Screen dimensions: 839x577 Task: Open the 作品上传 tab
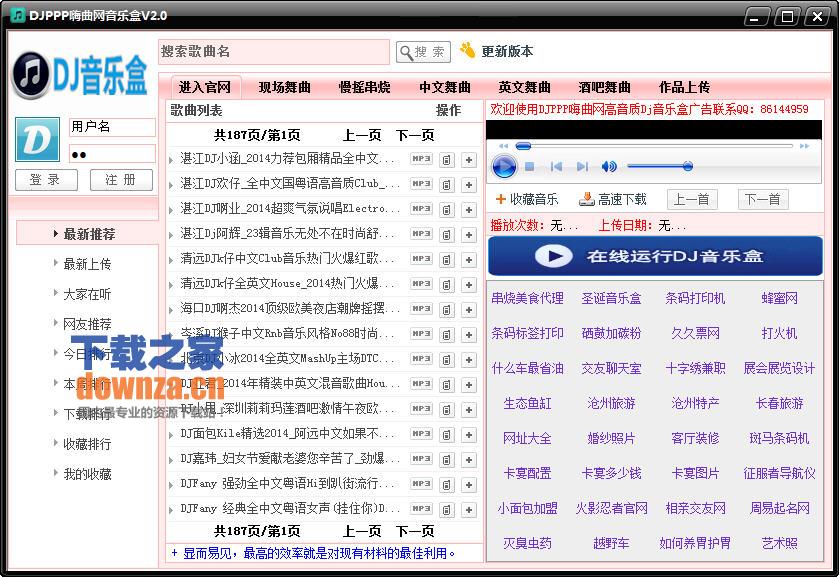684,87
